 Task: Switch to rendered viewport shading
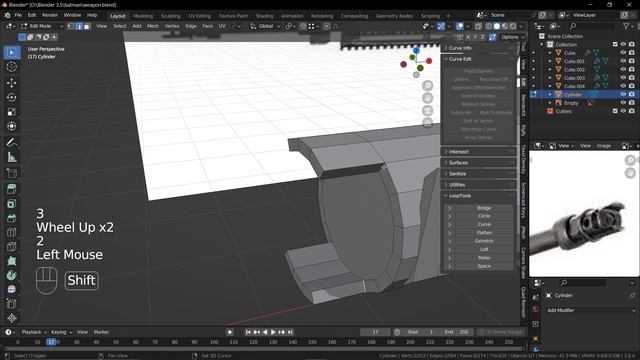click(x=513, y=26)
